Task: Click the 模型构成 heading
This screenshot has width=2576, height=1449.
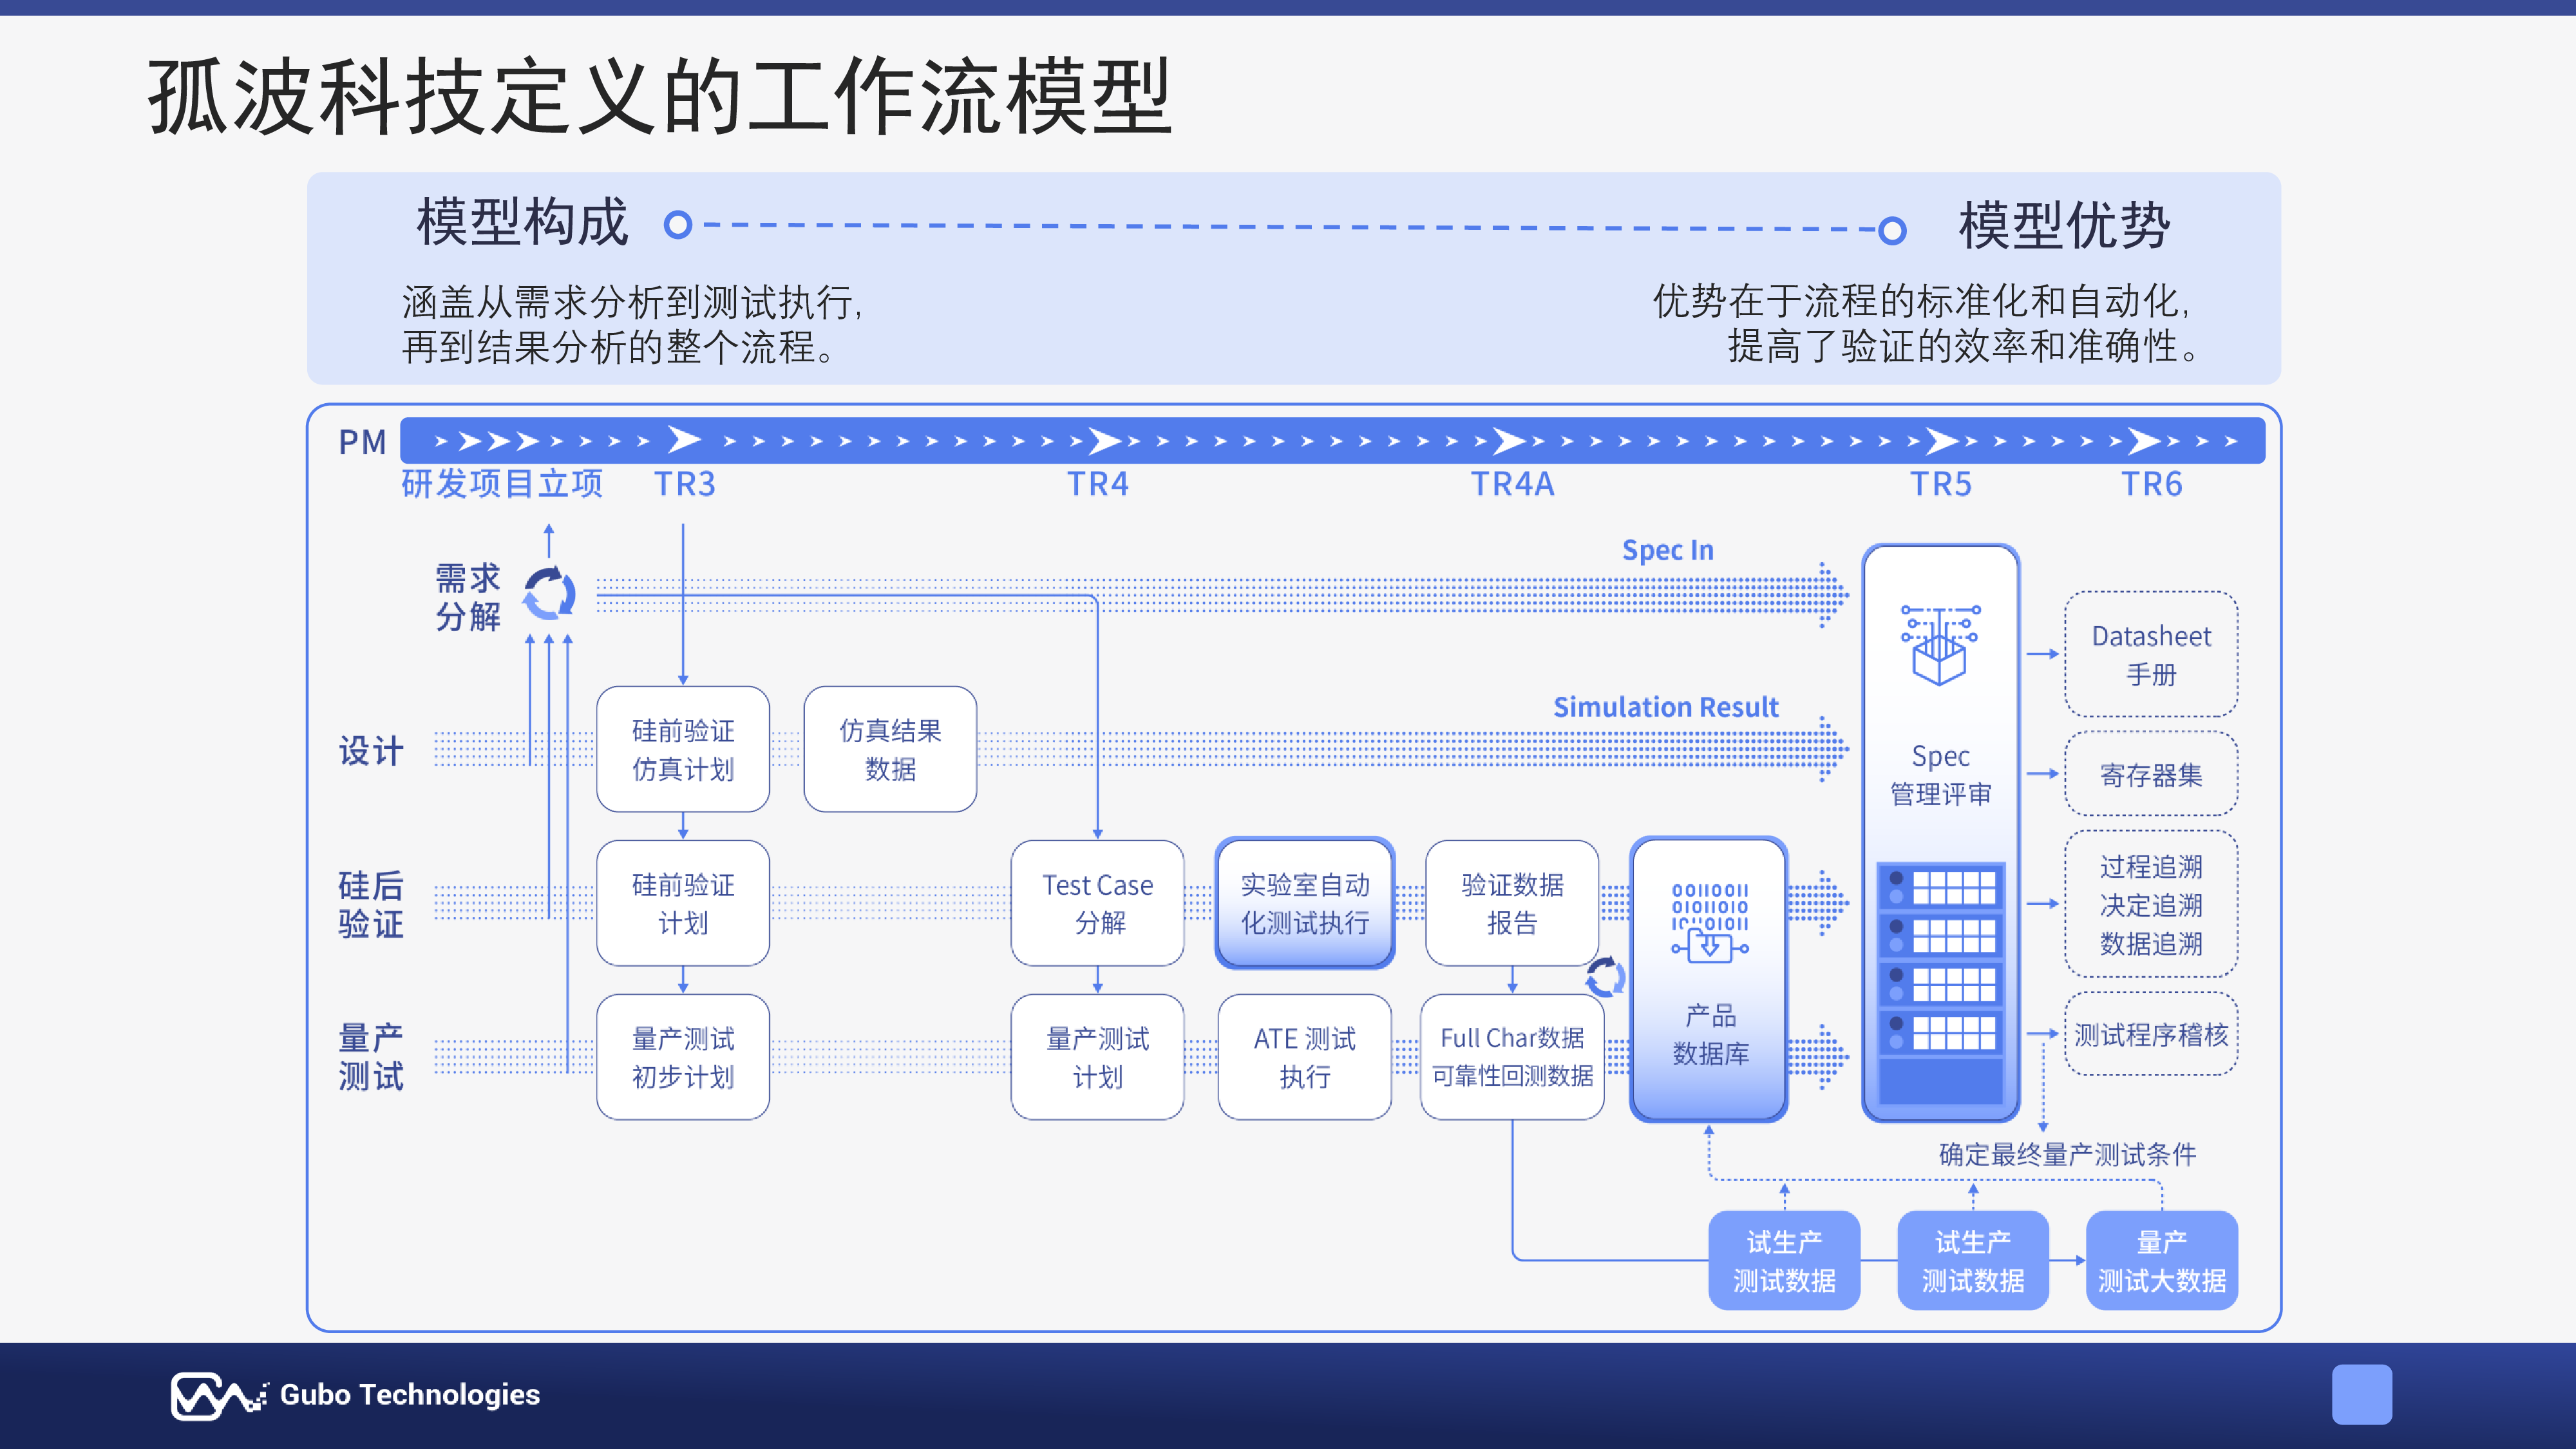Action: [x=522, y=222]
